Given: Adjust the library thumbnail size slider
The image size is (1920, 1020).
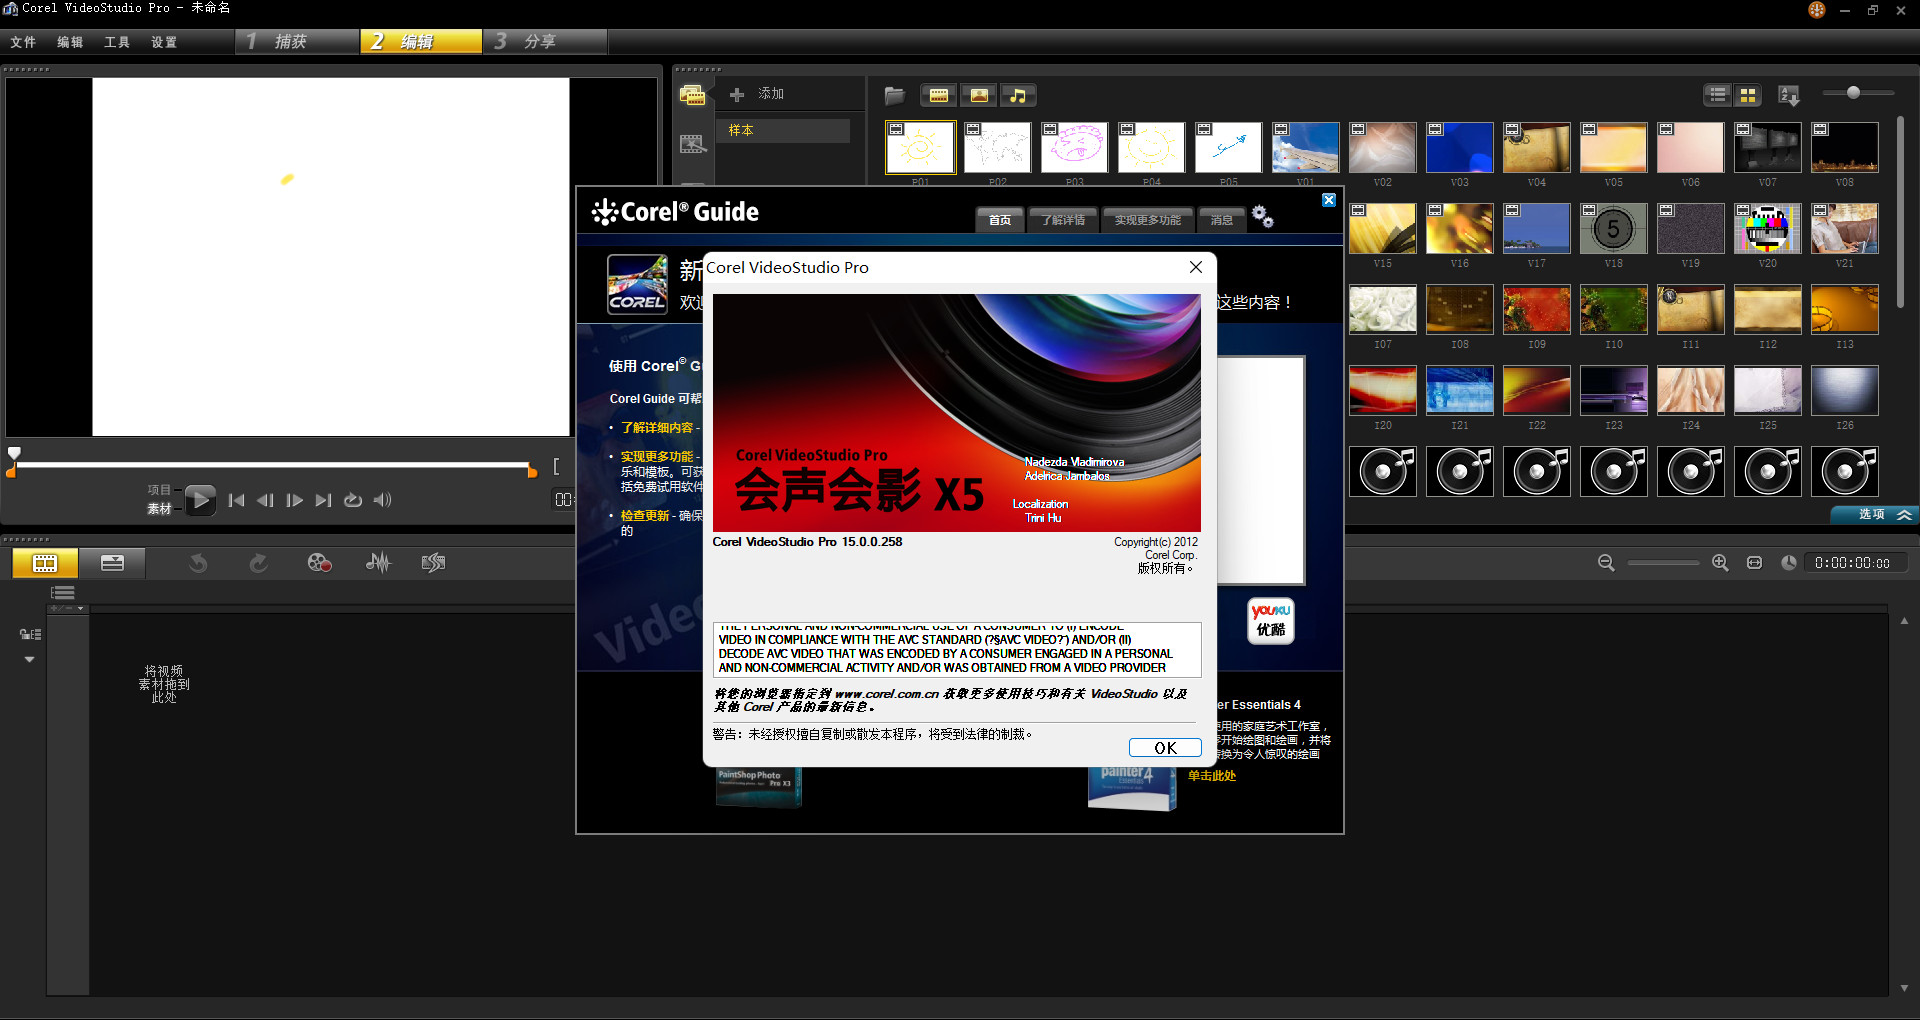Looking at the screenshot, I should pos(1854,92).
